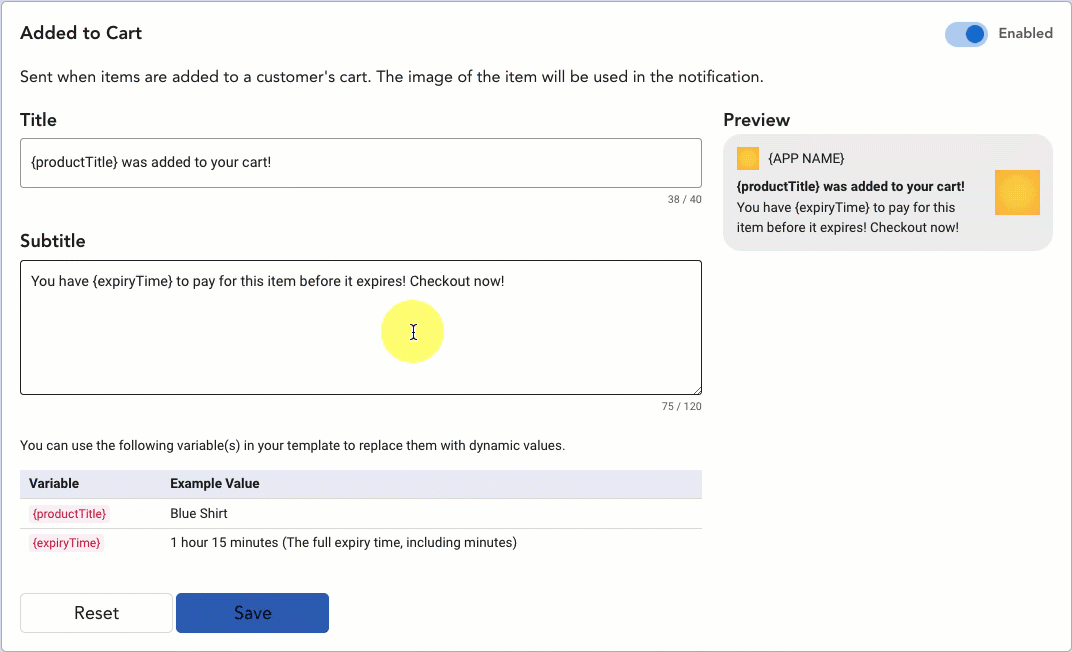Click the Enabled label beside the switch
This screenshot has width=1072, height=652.
1025,33
